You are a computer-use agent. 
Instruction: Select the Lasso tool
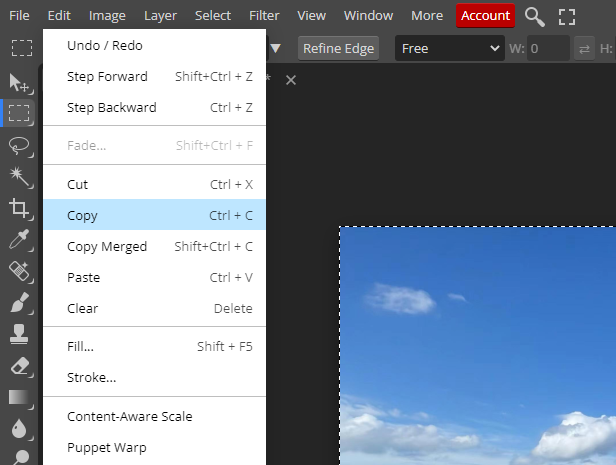18,145
